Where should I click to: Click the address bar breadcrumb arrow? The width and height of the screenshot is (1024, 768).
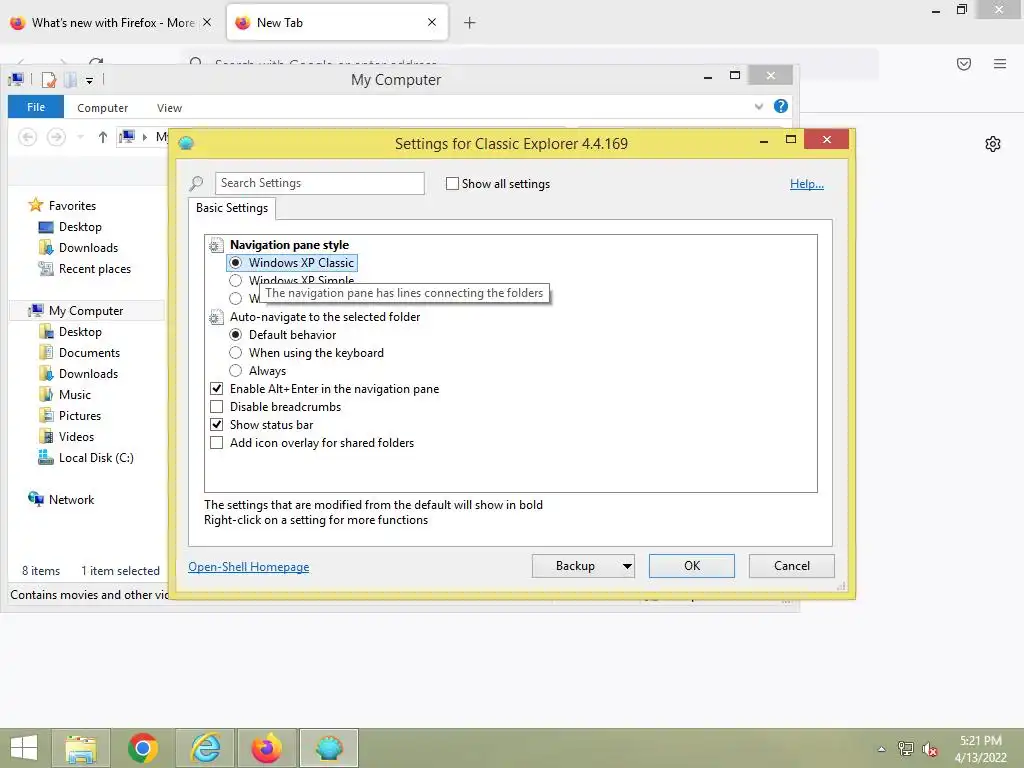tap(145, 137)
